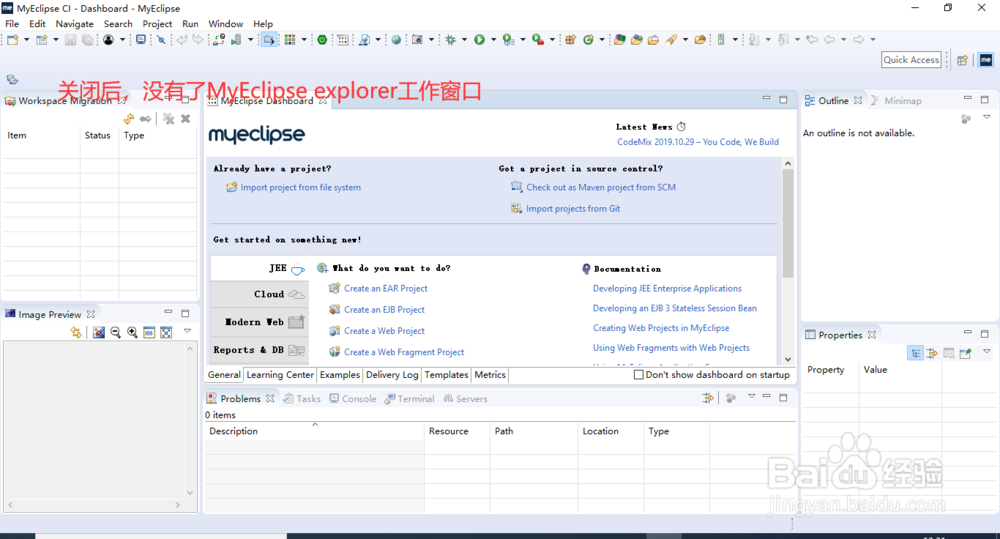Screen dimensions: 1000x539
Task: Click Show Categories icon in Properties
Action: click(x=915, y=353)
